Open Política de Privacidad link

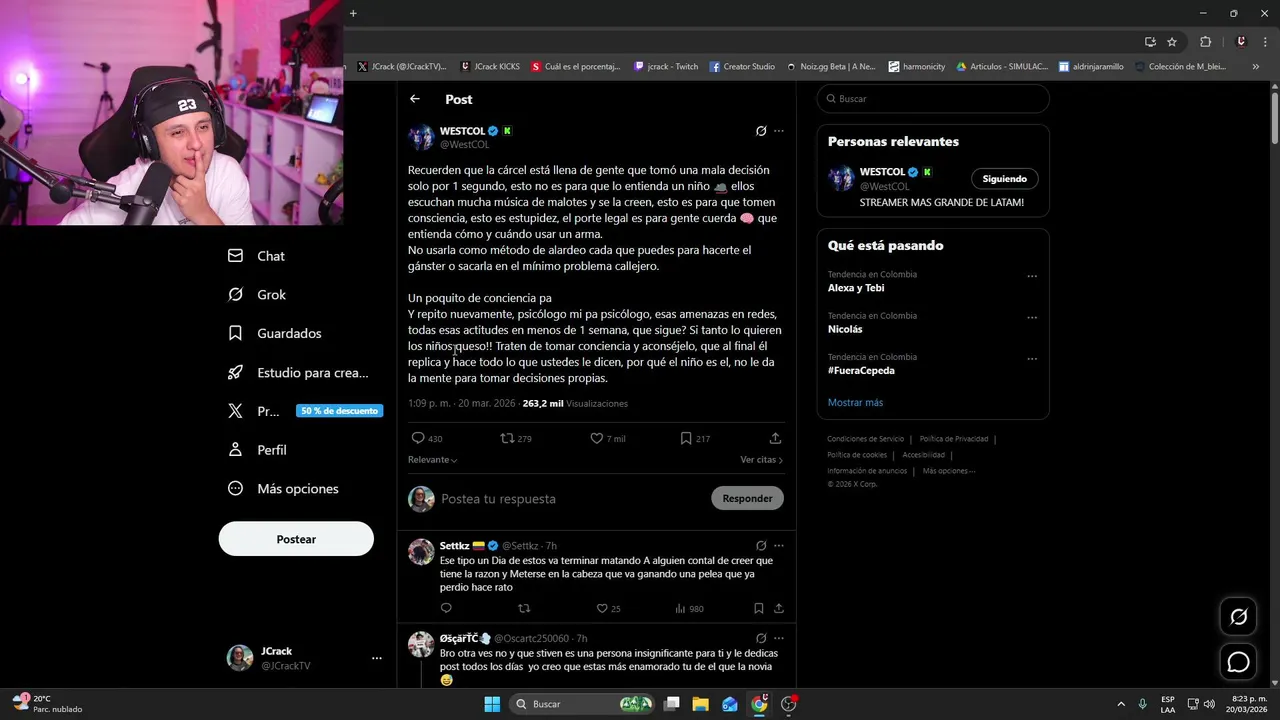coord(954,439)
